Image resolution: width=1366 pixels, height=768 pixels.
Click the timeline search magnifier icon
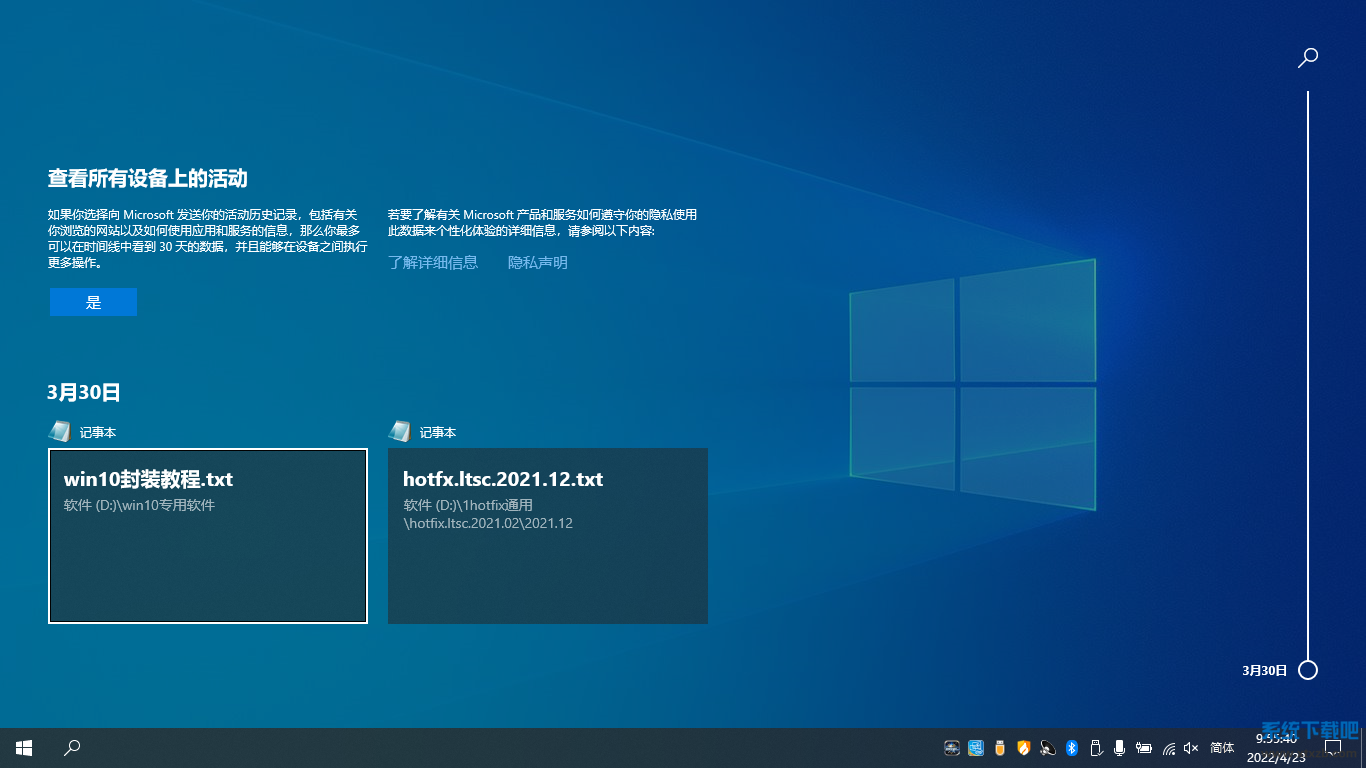(x=1307, y=58)
